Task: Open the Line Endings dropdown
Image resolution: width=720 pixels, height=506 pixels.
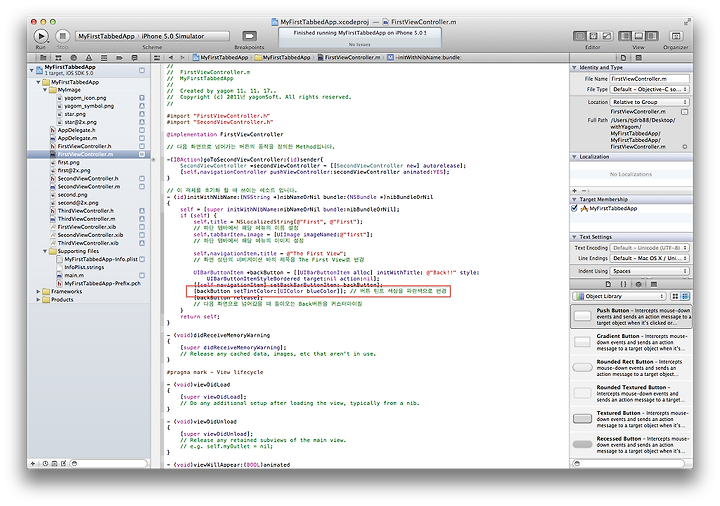Action: click(x=649, y=259)
